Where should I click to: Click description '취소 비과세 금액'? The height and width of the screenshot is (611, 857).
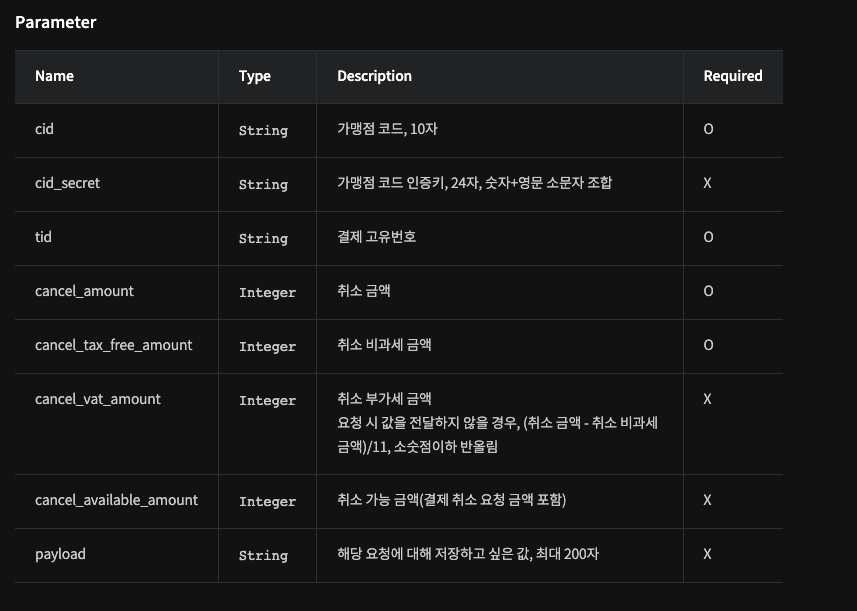pos(384,345)
